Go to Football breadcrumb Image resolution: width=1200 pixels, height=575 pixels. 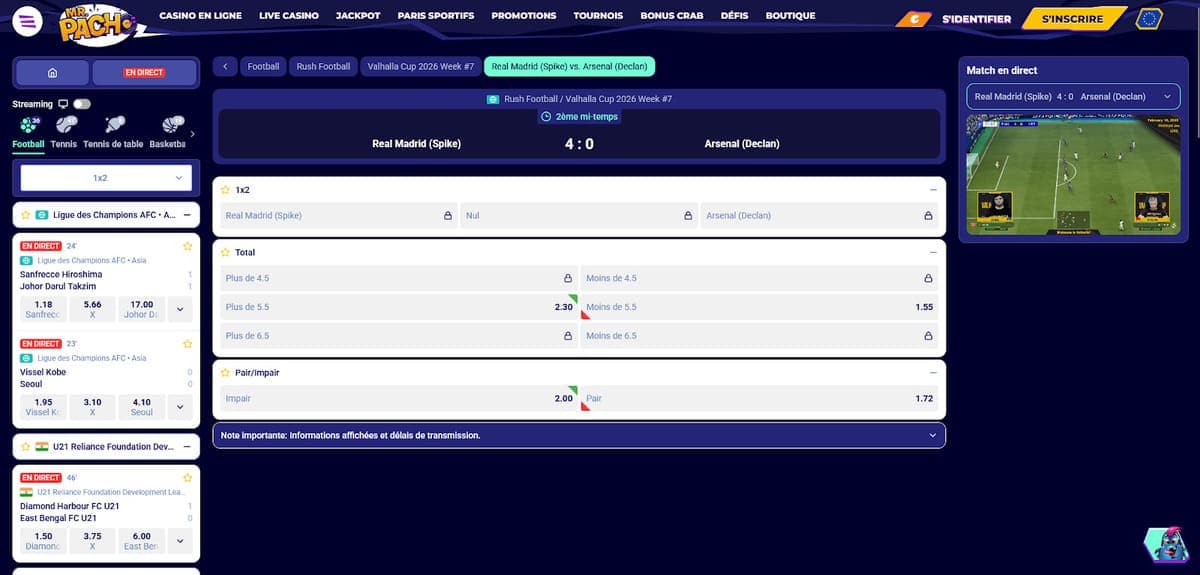[x=264, y=67]
